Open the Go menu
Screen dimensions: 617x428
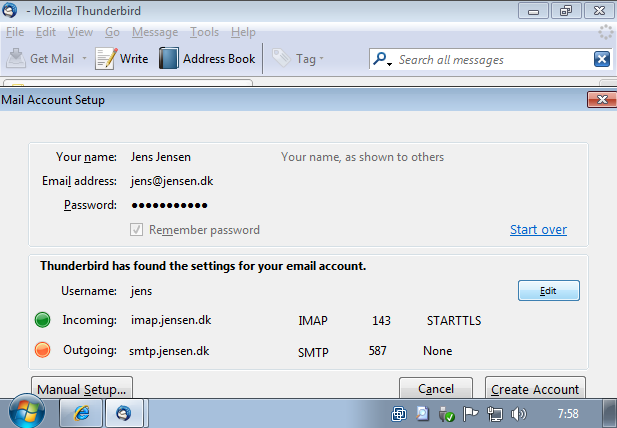pos(112,32)
